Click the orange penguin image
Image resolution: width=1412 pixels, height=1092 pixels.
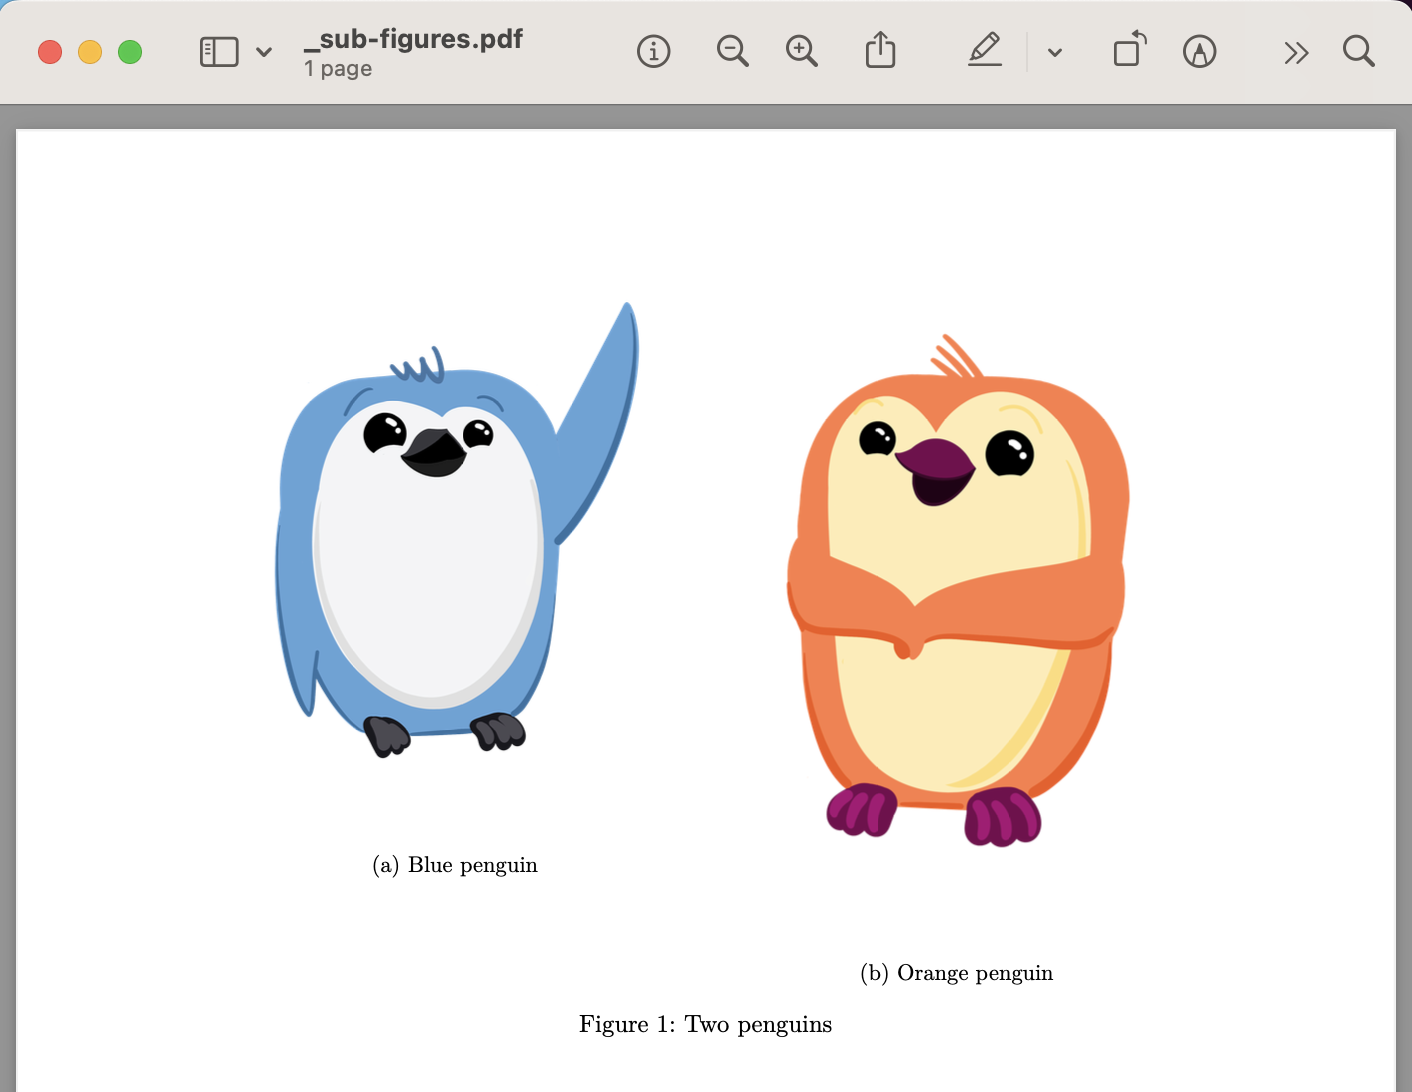tap(958, 600)
